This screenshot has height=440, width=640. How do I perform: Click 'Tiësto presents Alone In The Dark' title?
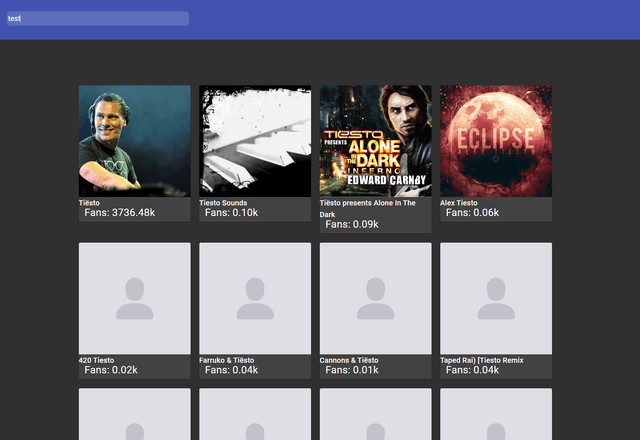[x=367, y=209]
